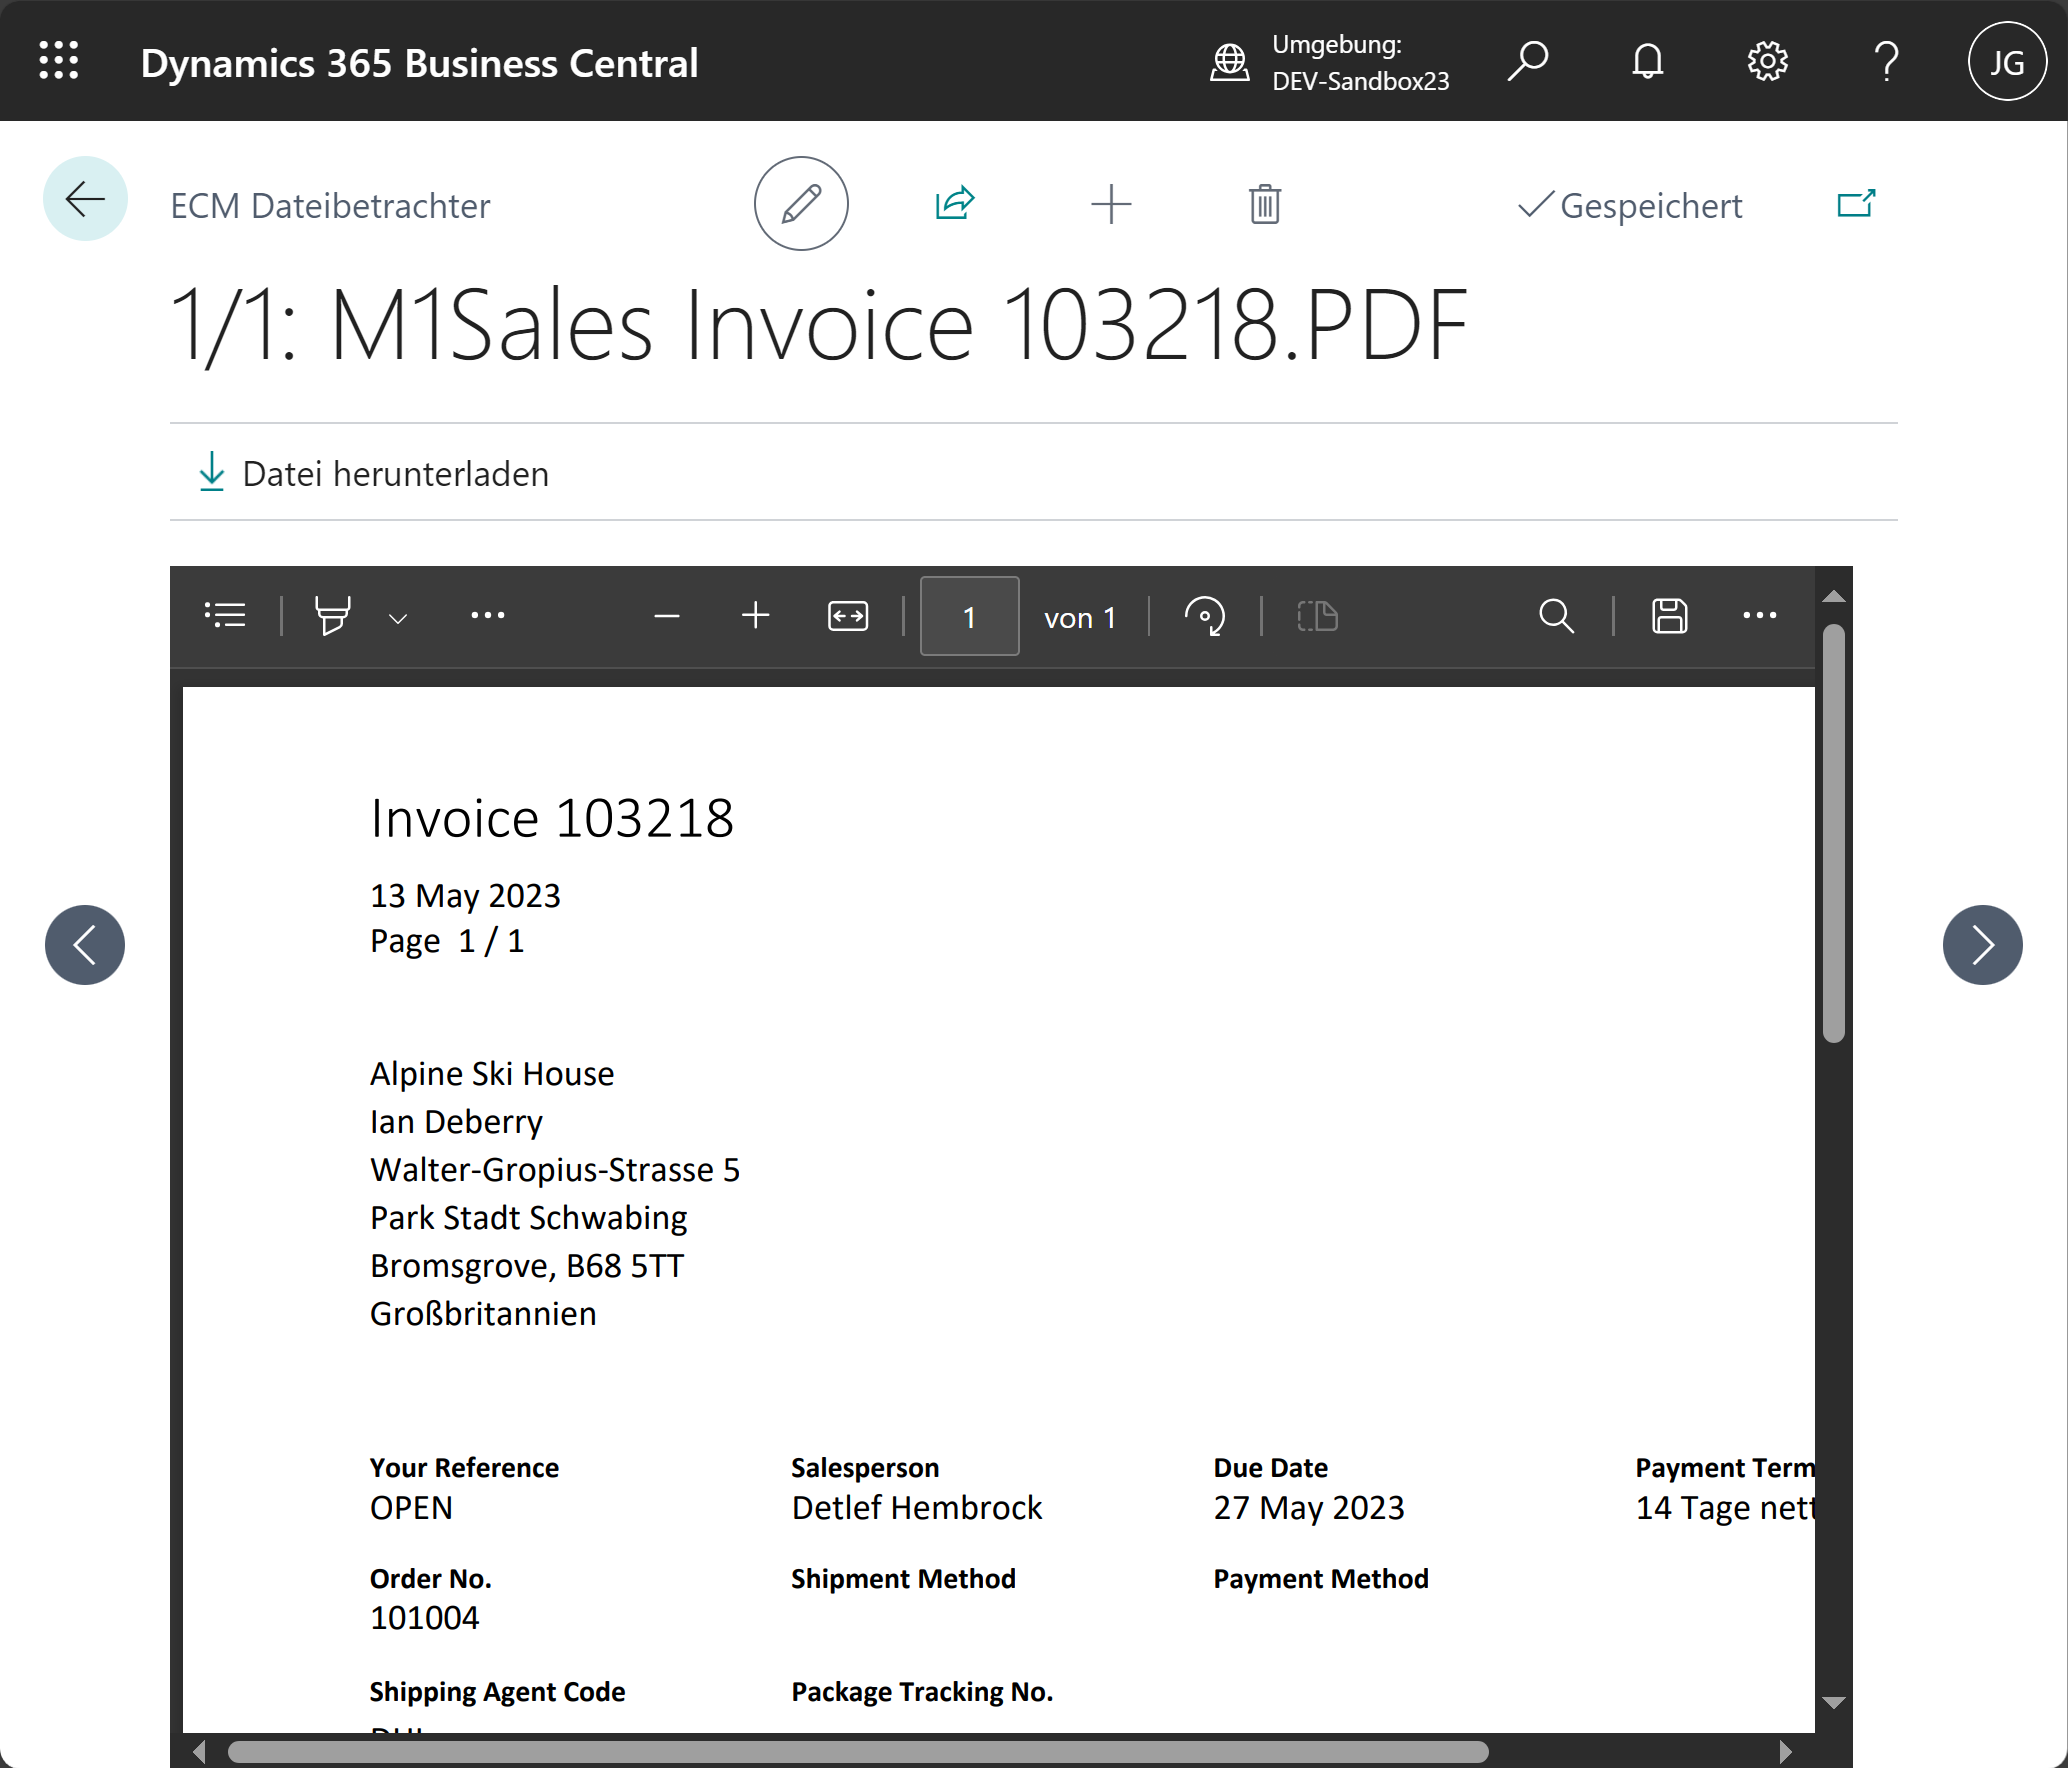The image size is (2068, 1768).
Task: Click the fit to width icon
Action: (848, 616)
